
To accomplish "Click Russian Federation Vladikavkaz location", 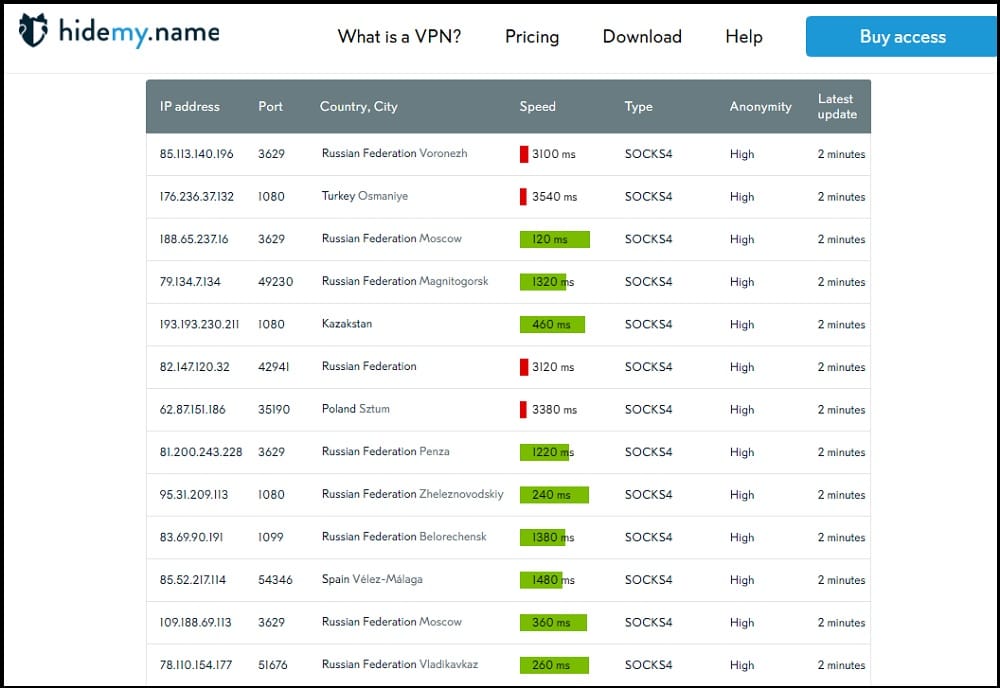I will pos(399,664).
